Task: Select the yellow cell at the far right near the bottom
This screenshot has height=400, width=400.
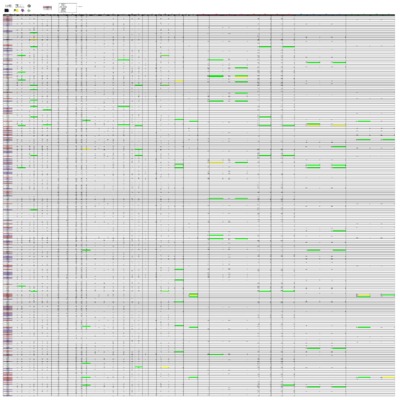Action: 388,377
